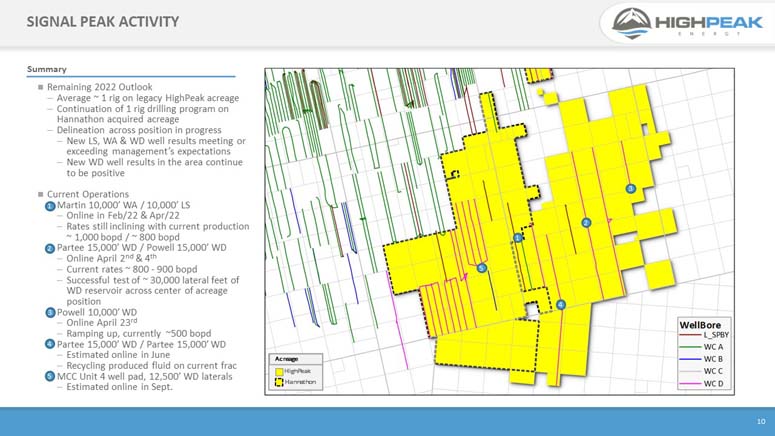Click "Online April 2nd & 4th" line

coord(112,258)
